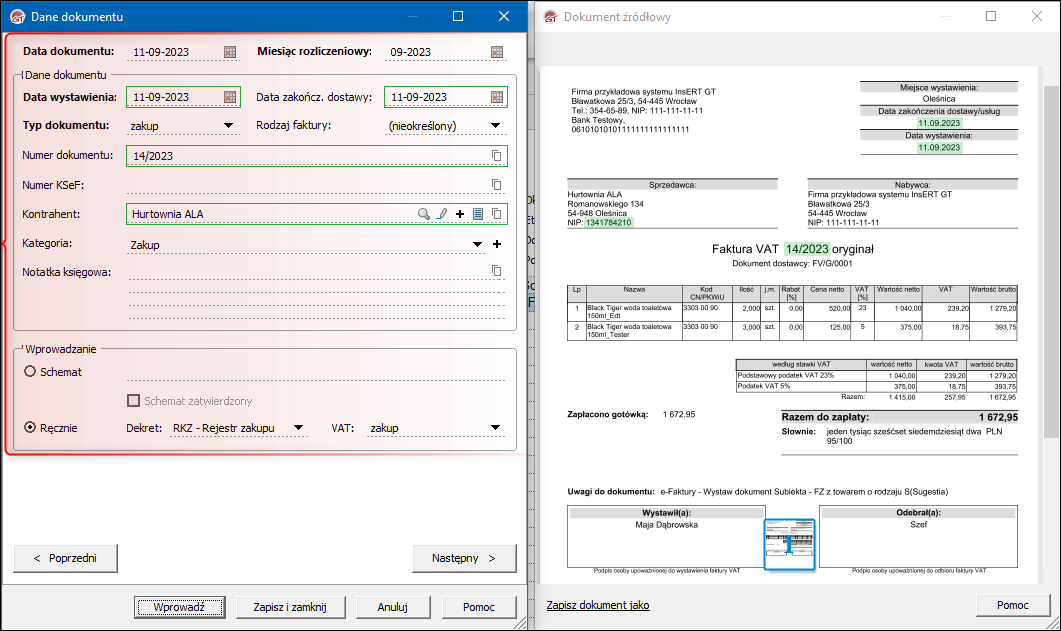Add new Kategoria using plus icon
The height and width of the screenshot is (631, 1061).
click(497, 244)
